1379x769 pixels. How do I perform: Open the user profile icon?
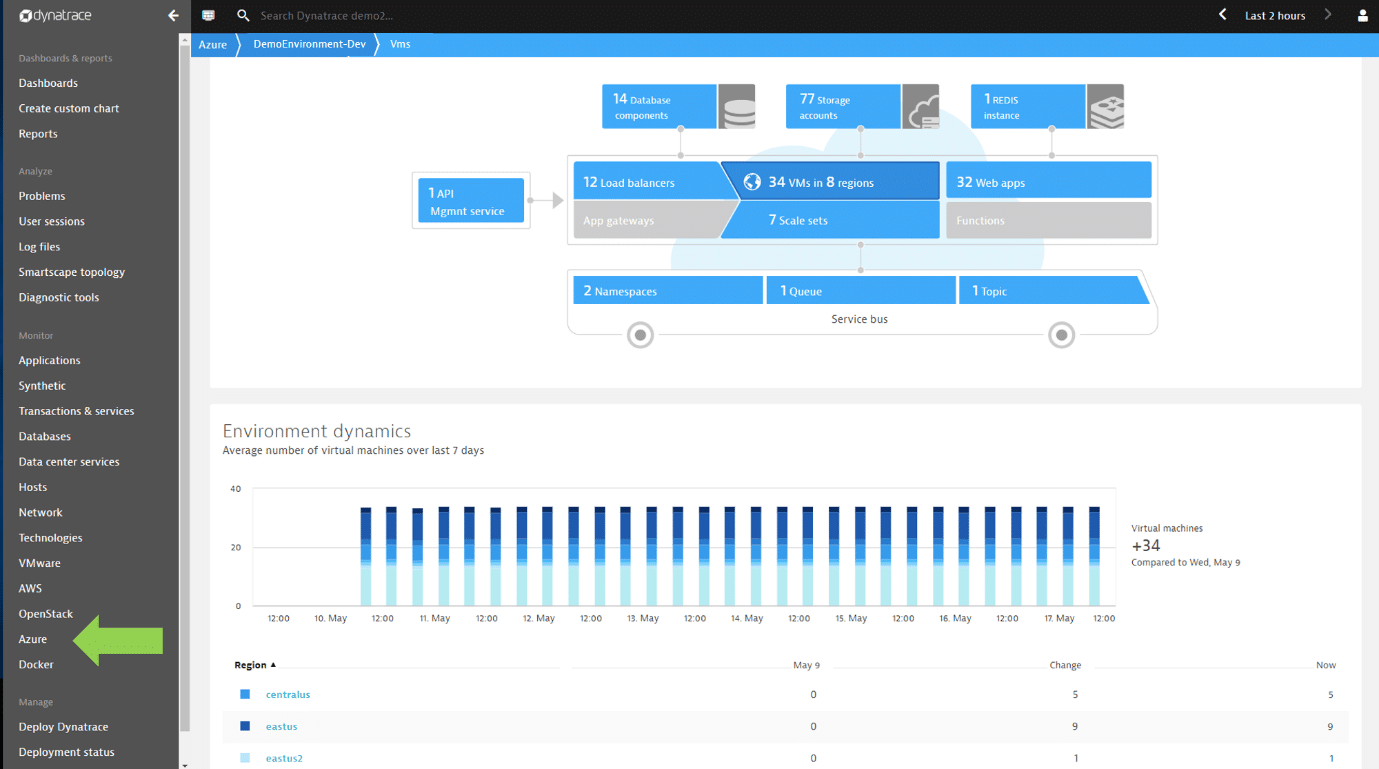[x=1362, y=15]
